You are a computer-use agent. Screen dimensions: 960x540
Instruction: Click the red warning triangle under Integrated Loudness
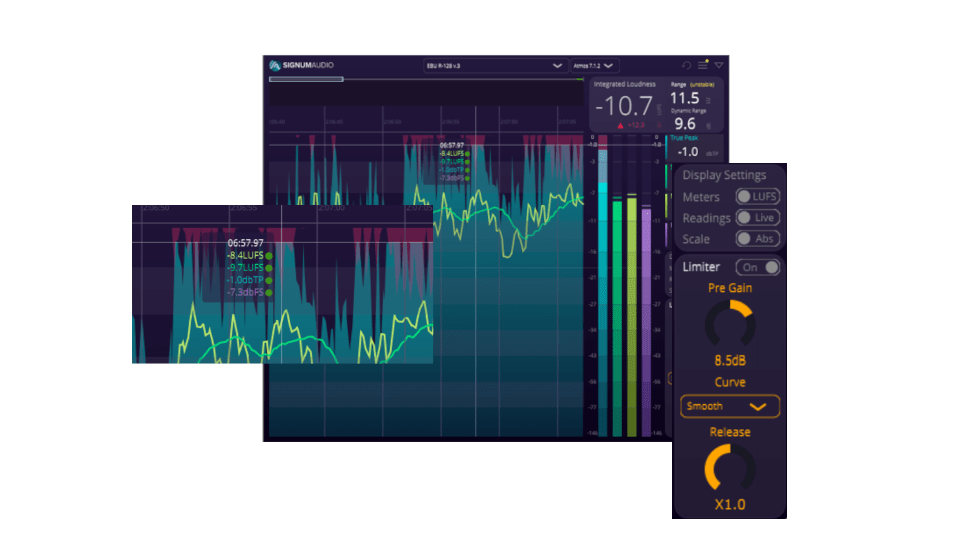point(620,126)
